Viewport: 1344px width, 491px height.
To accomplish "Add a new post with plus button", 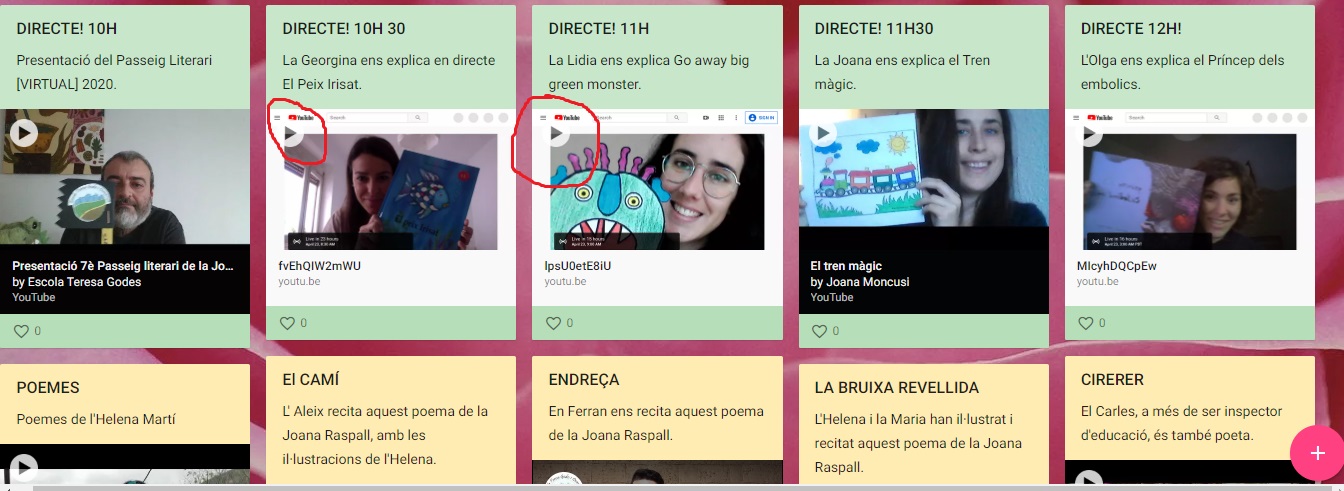I will [x=1316, y=453].
